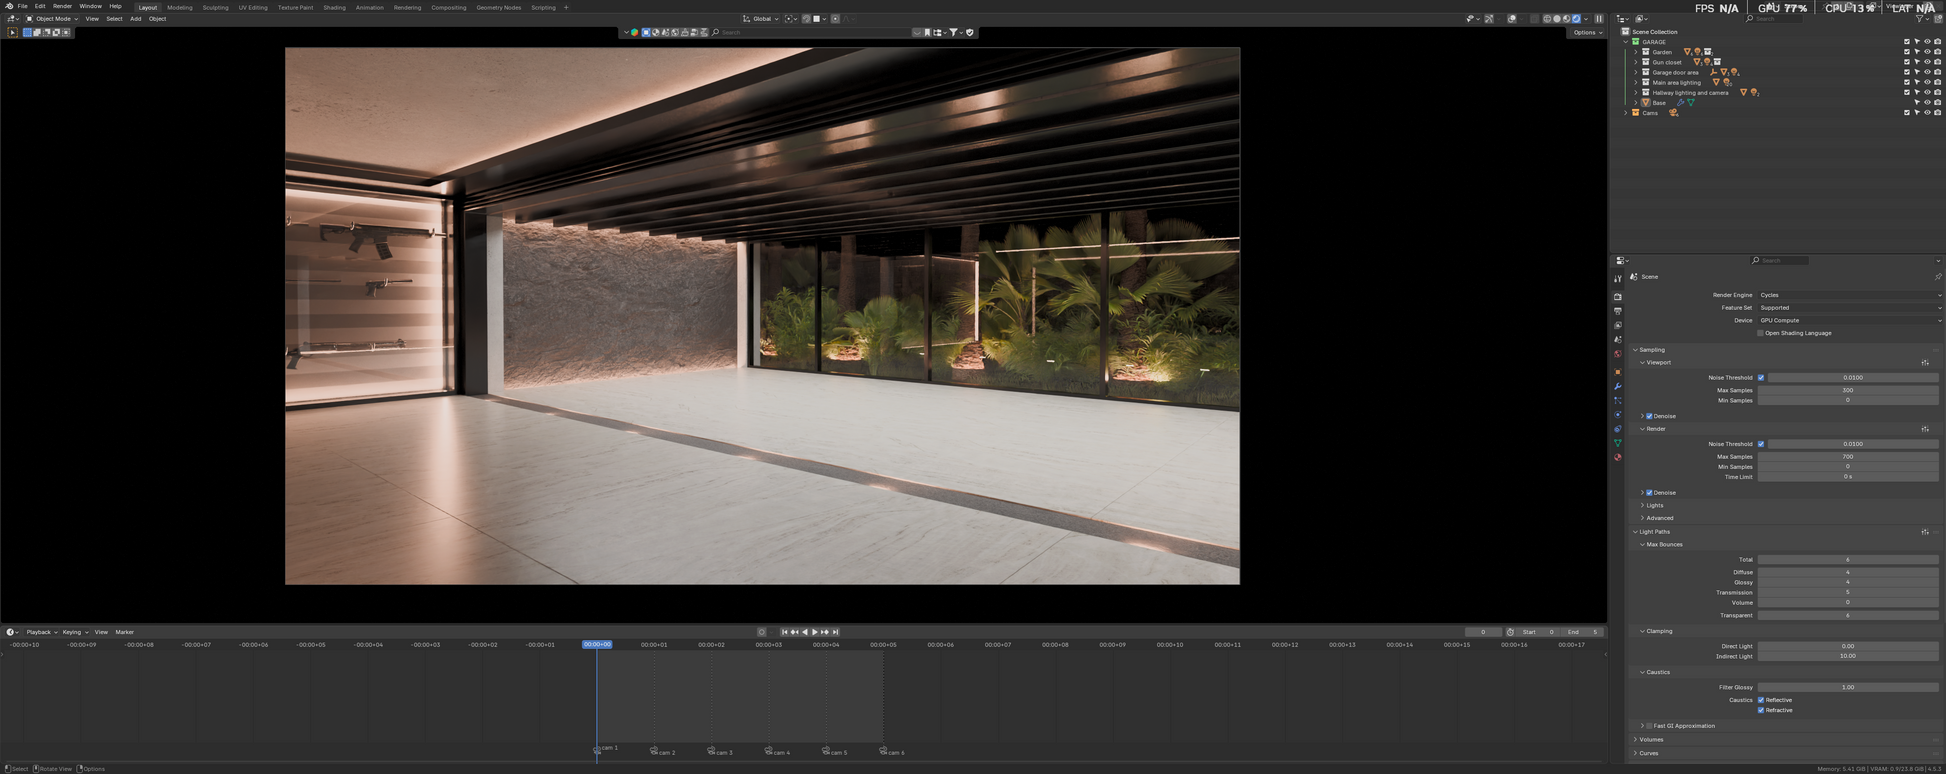
Task: Expand the Fast GI Approximation panel
Action: pos(1642,726)
